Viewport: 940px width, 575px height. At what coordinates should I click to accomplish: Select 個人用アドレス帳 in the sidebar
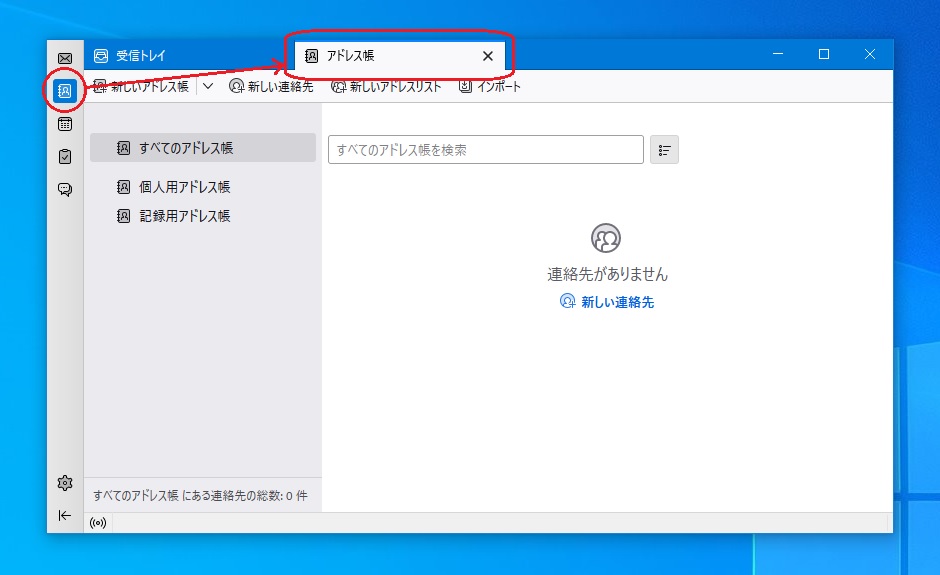pos(185,187)
